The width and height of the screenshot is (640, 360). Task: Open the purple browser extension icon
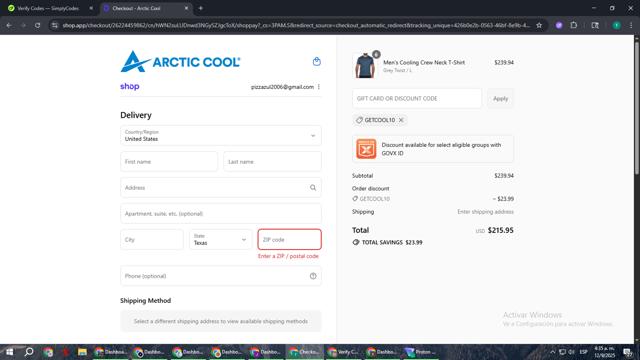pyautogui.click(x=559, y=25)
